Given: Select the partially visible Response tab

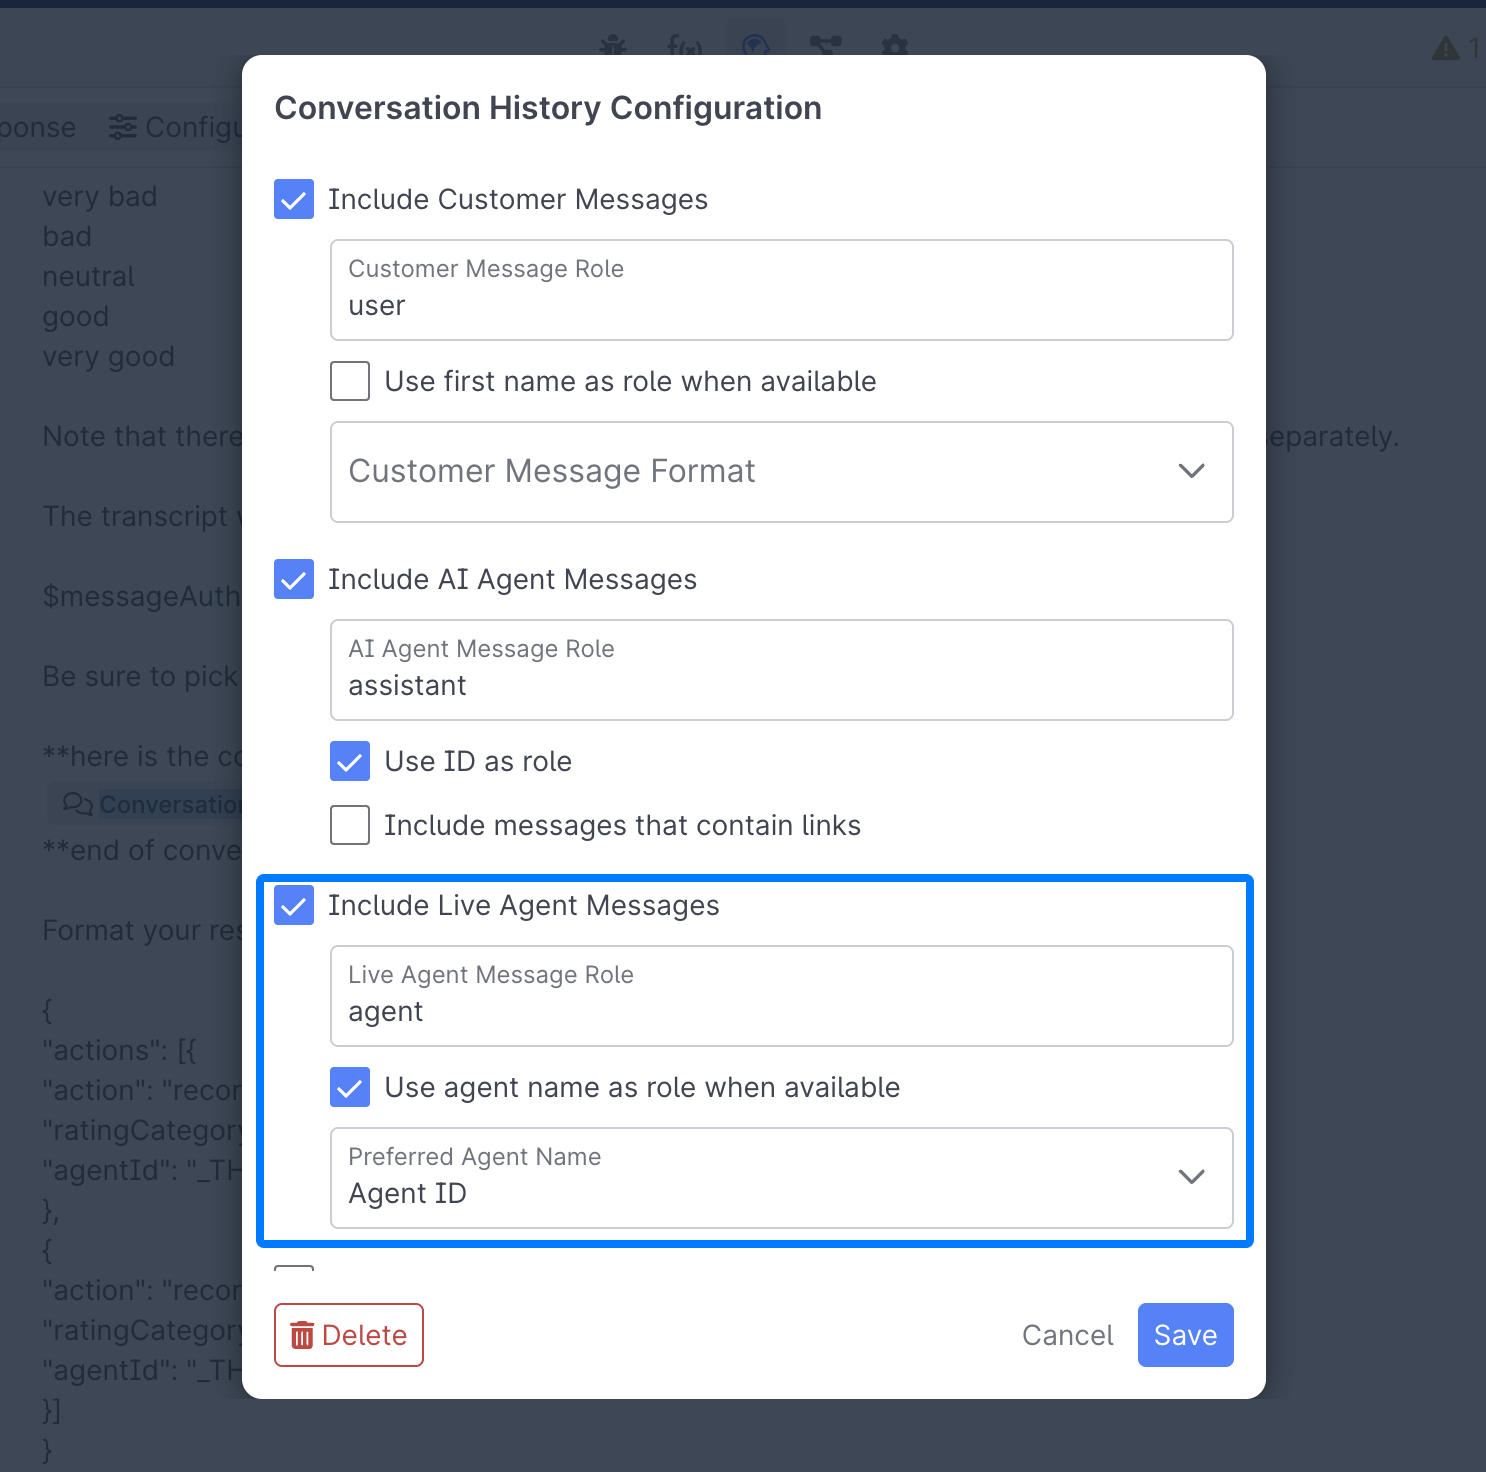Looking at the screenshot, I should coord(38,126).
